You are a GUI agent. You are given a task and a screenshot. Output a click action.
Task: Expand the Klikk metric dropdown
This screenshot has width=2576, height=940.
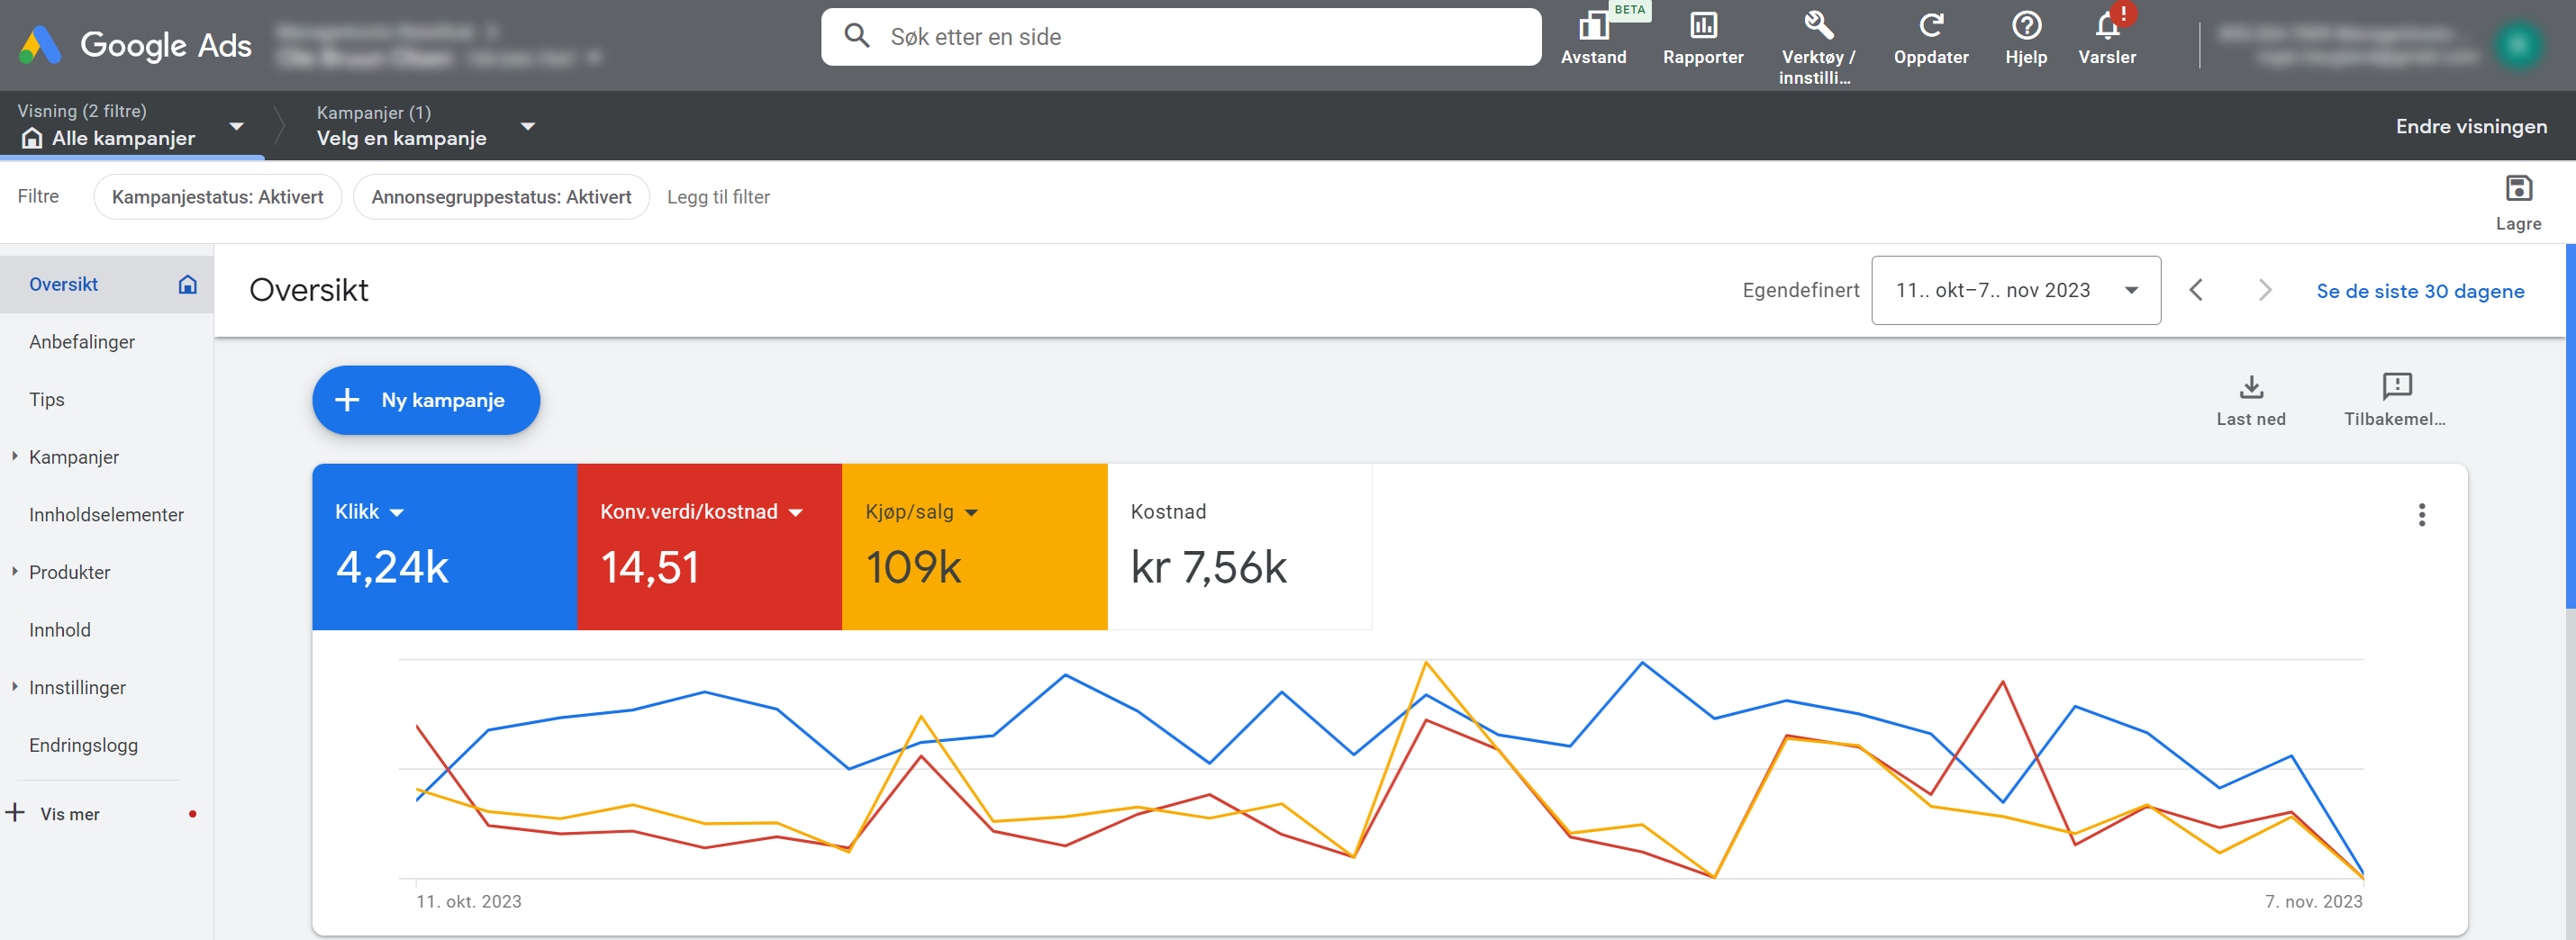click(x=397, y=513)
